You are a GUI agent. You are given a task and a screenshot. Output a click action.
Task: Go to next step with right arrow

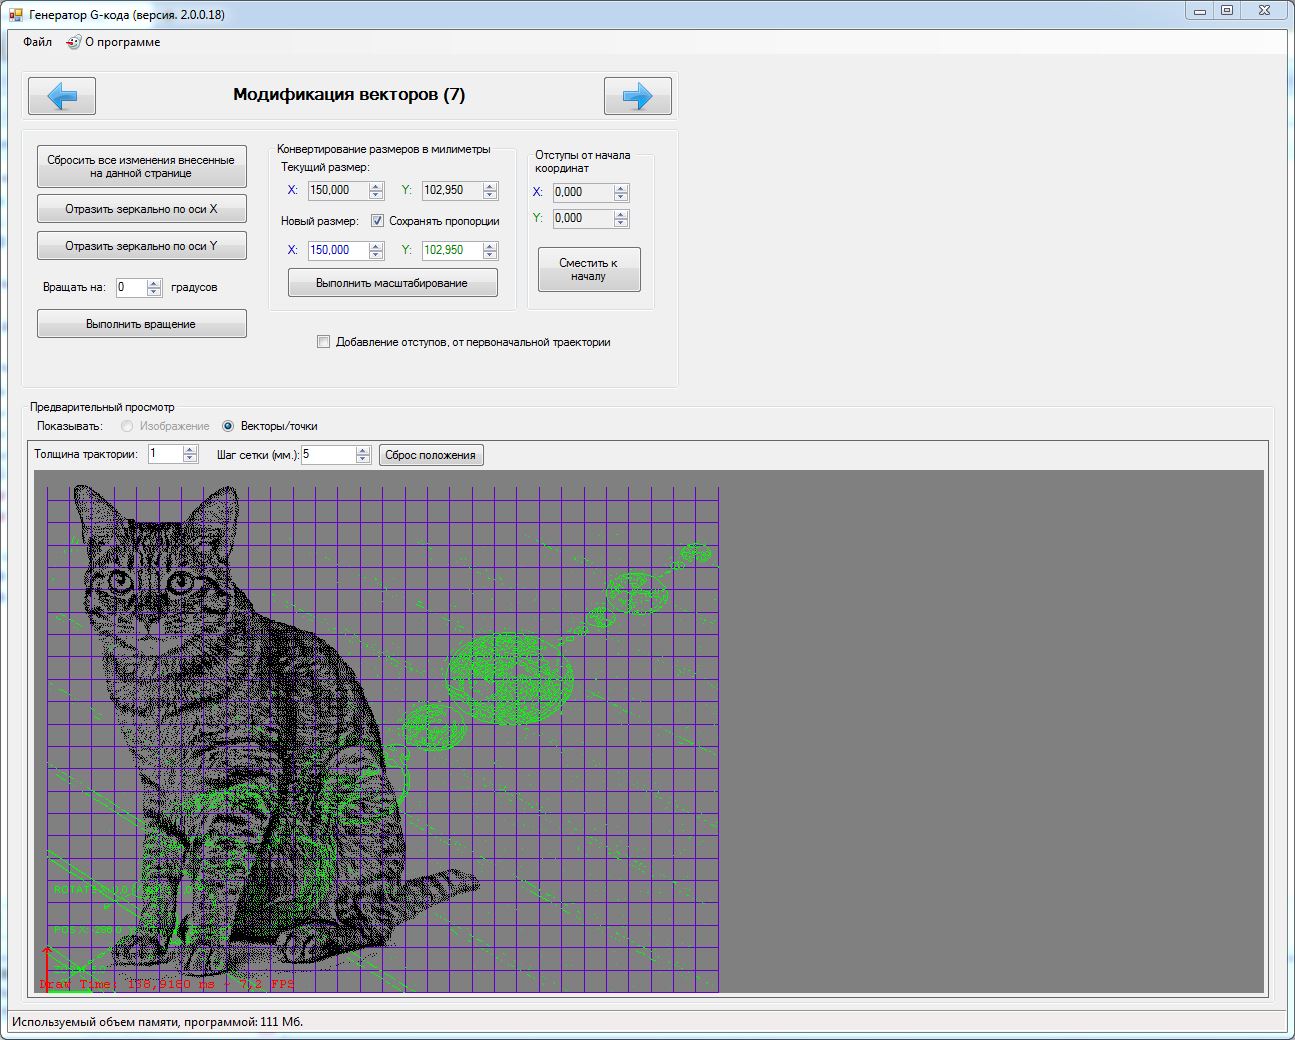click(638, 96)
